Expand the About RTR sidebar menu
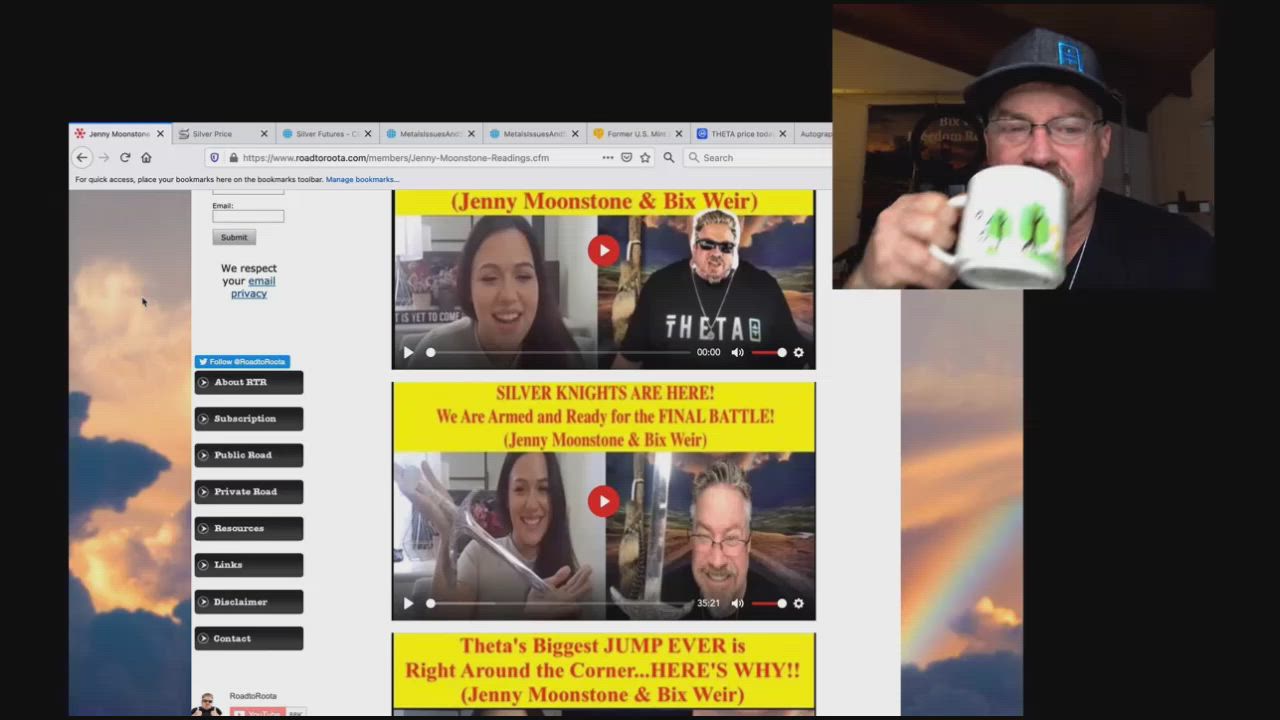This screenshot has width=1280, height=720. (x=248, y=382)
